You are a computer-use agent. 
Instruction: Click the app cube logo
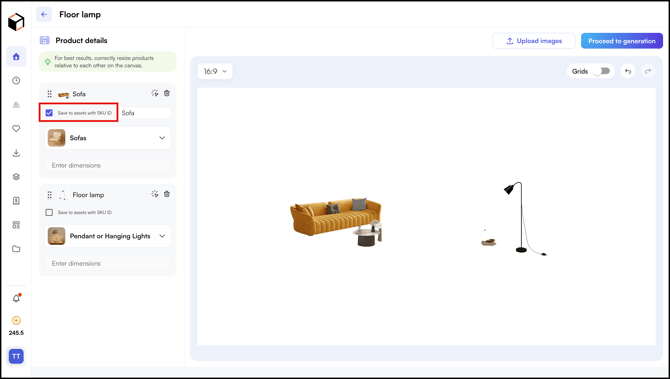(16, 22)
